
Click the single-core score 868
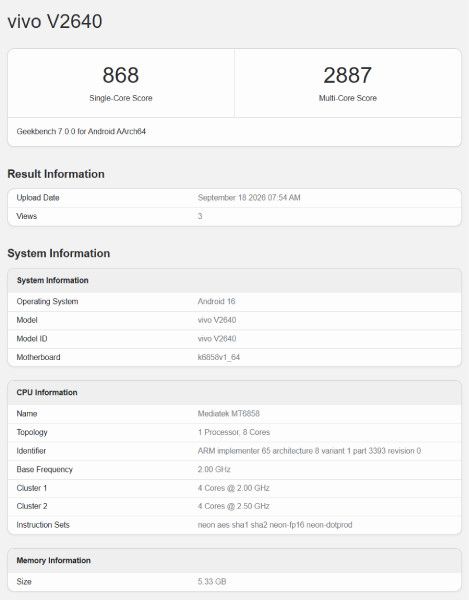[121, 75]
